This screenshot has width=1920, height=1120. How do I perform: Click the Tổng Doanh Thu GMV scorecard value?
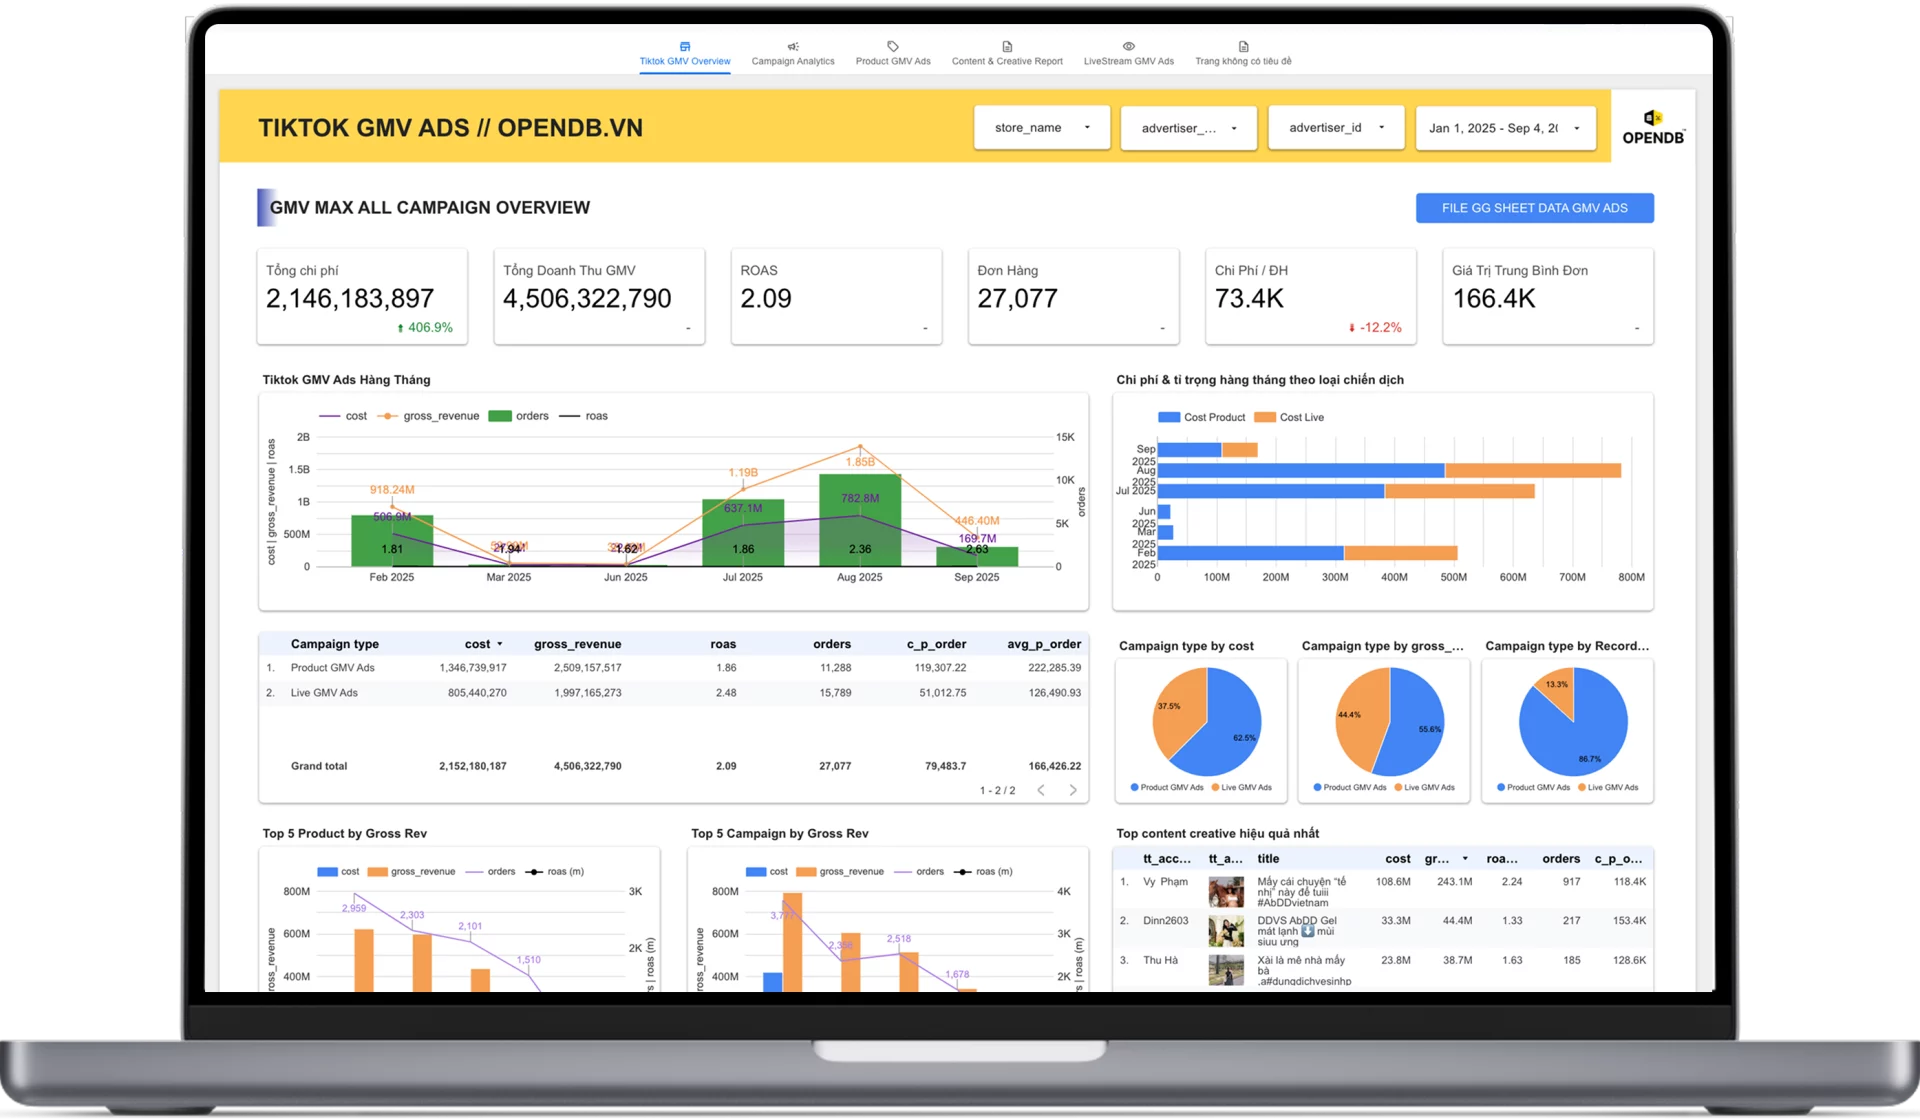click(x=587, y=298)
